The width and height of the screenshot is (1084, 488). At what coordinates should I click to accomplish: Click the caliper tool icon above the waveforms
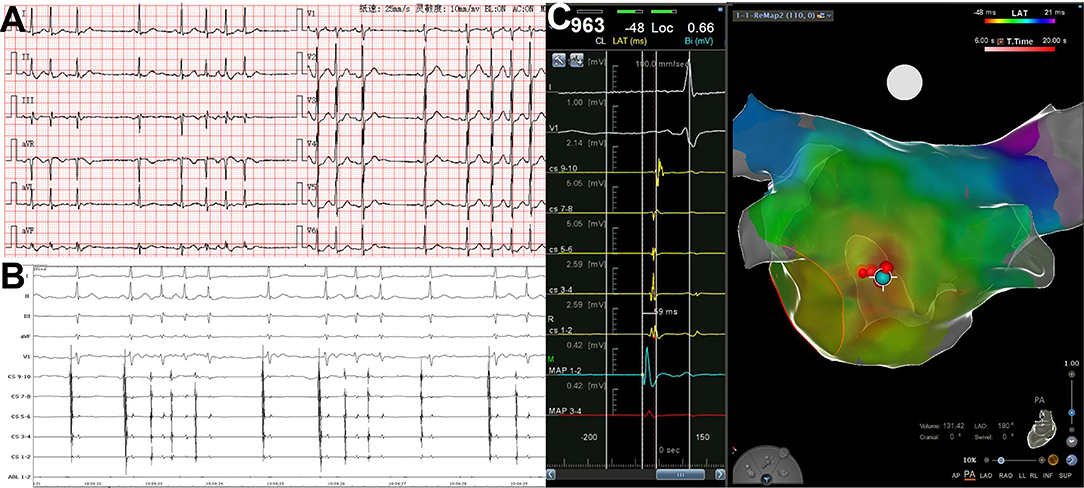click(560, 60)
